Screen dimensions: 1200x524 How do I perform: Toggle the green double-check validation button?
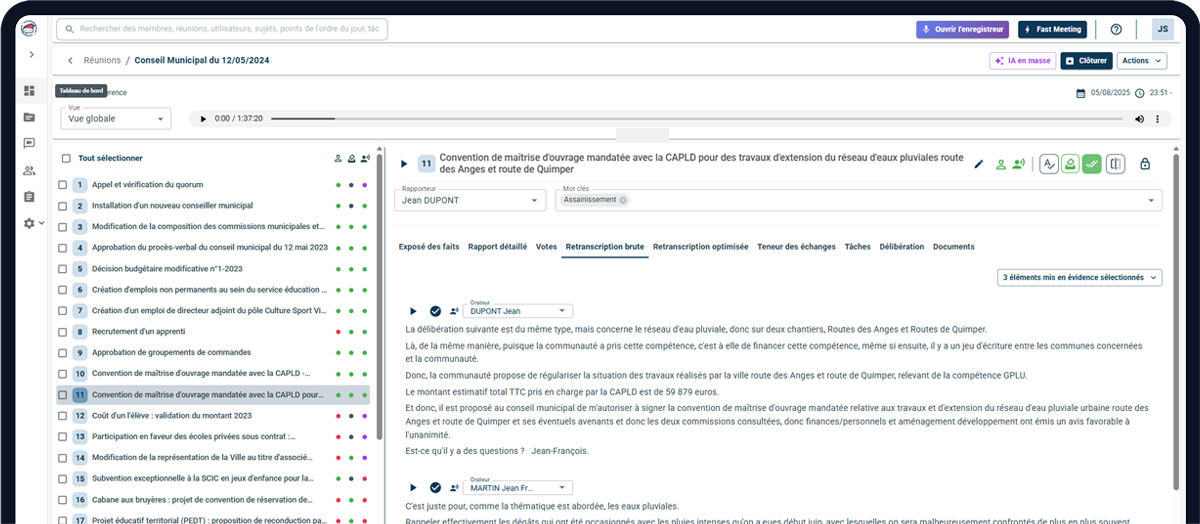[x=1092, y=164]
